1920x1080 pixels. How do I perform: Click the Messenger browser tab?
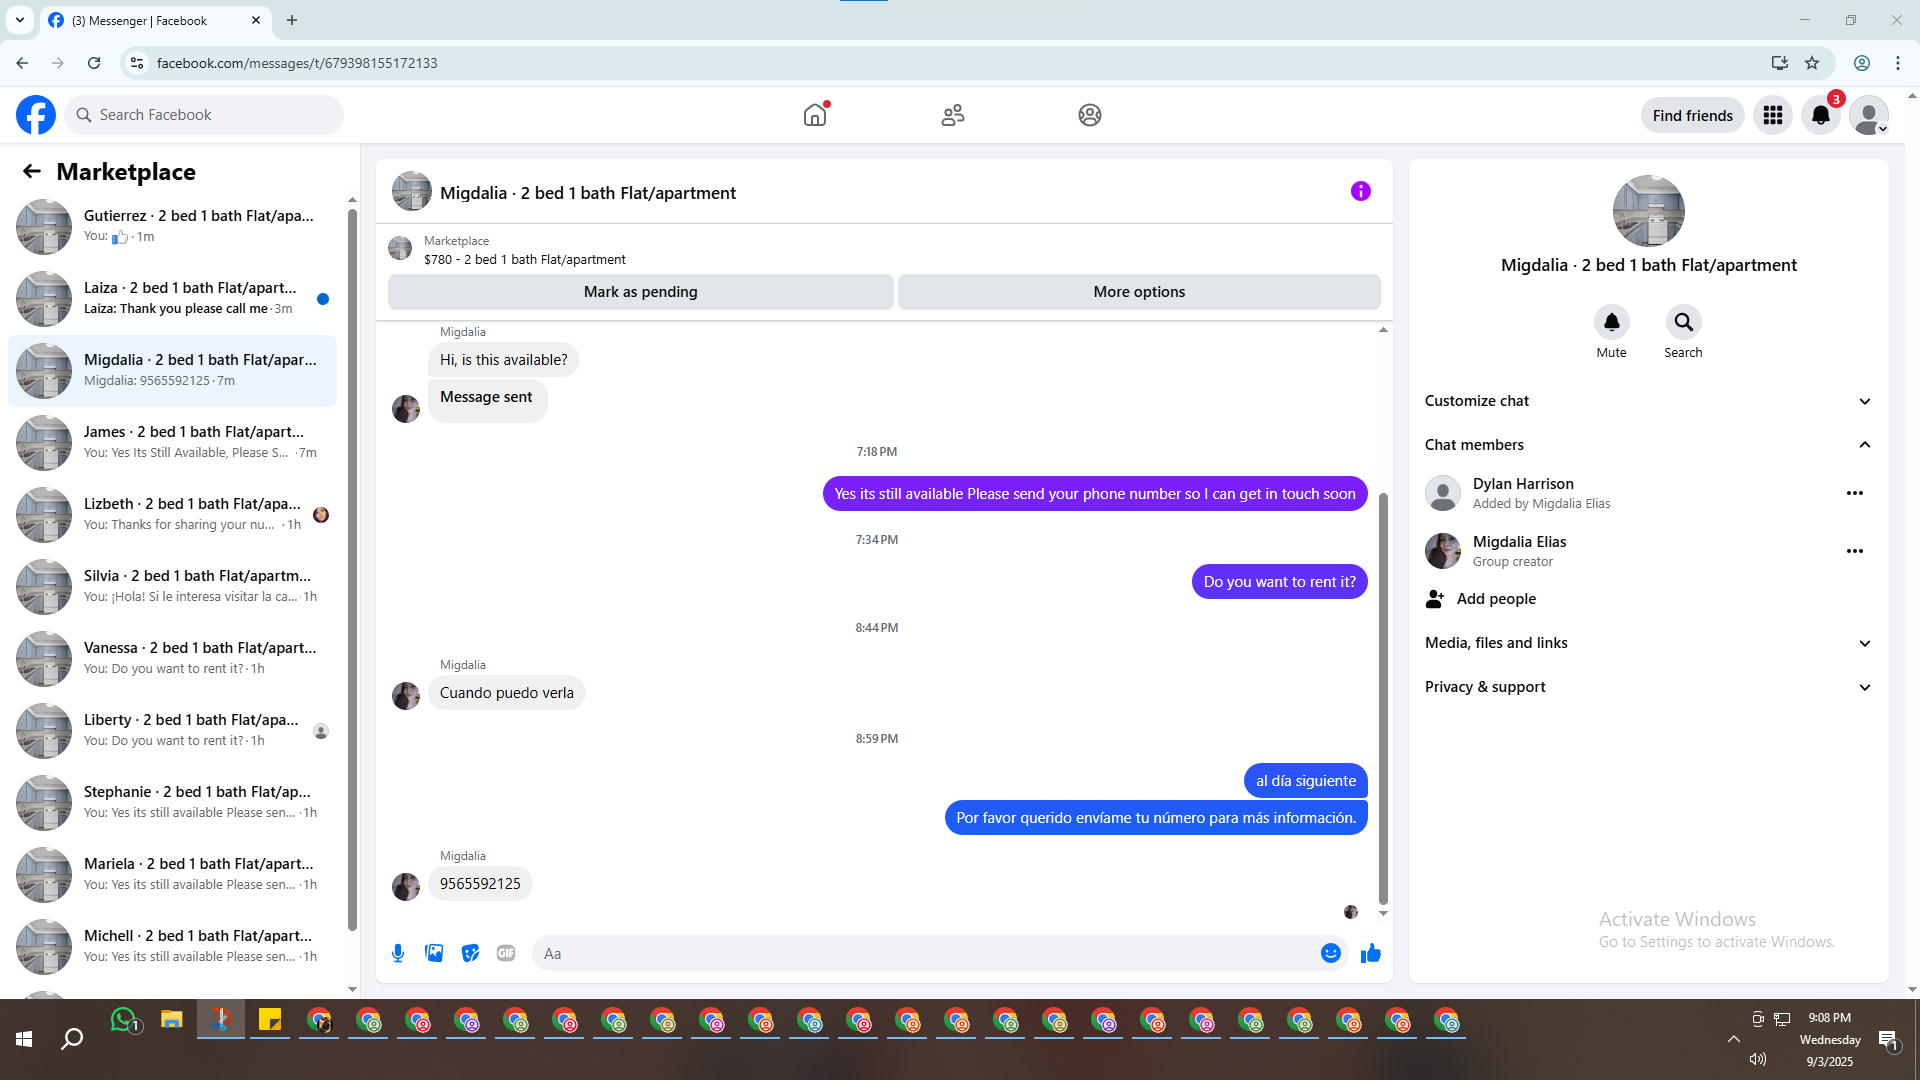click(155, 20)
